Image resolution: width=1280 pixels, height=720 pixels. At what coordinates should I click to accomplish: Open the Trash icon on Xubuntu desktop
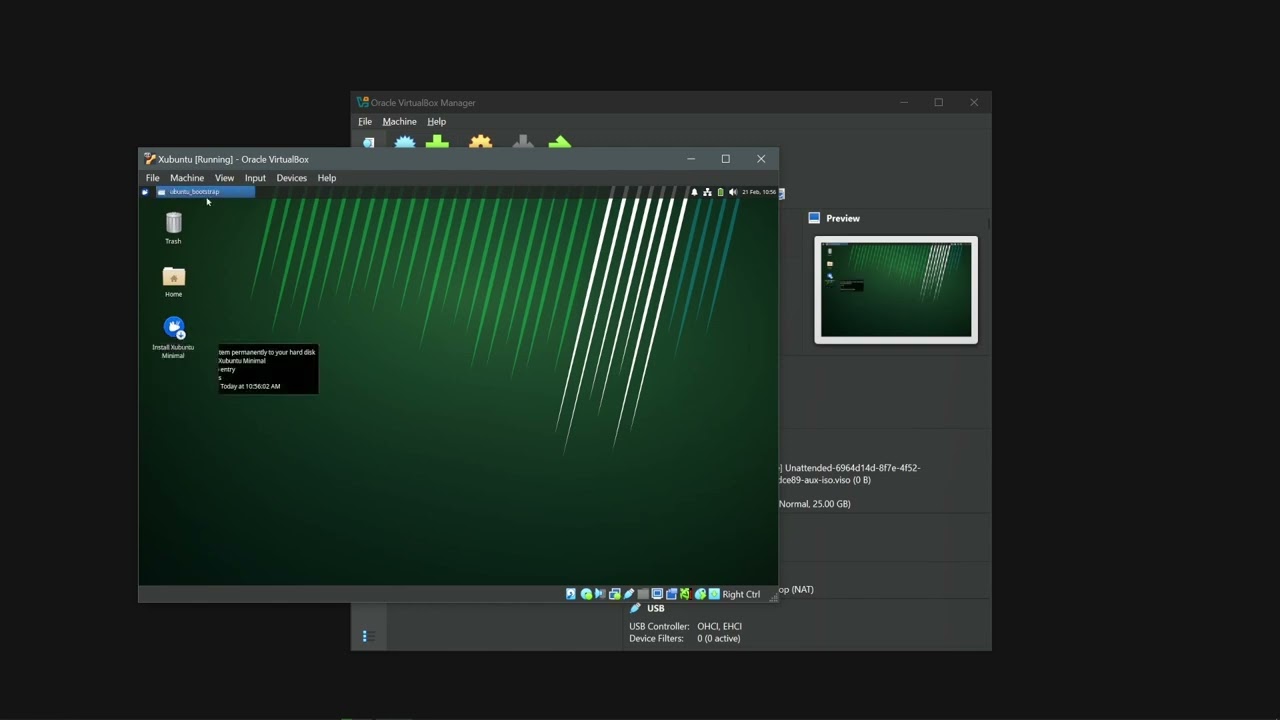pos(173,228)
